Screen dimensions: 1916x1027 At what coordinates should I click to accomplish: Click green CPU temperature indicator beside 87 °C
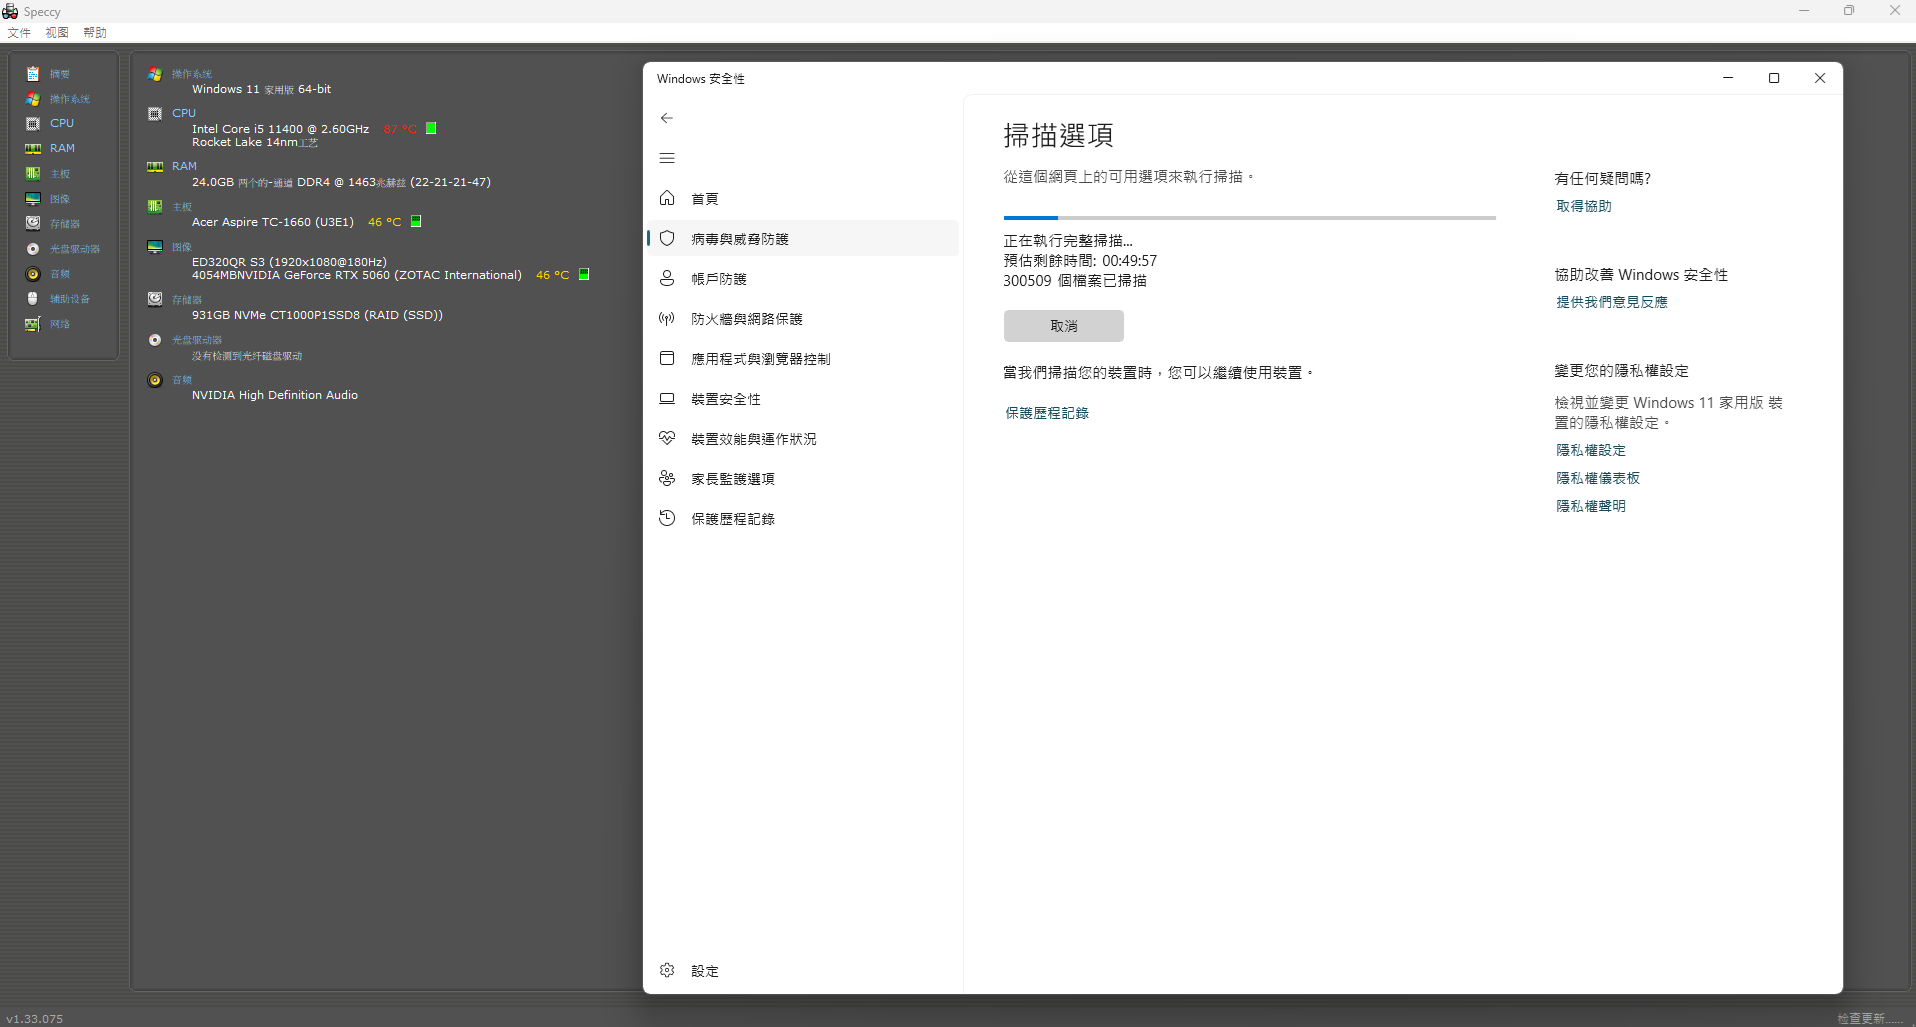pos(431,129)
